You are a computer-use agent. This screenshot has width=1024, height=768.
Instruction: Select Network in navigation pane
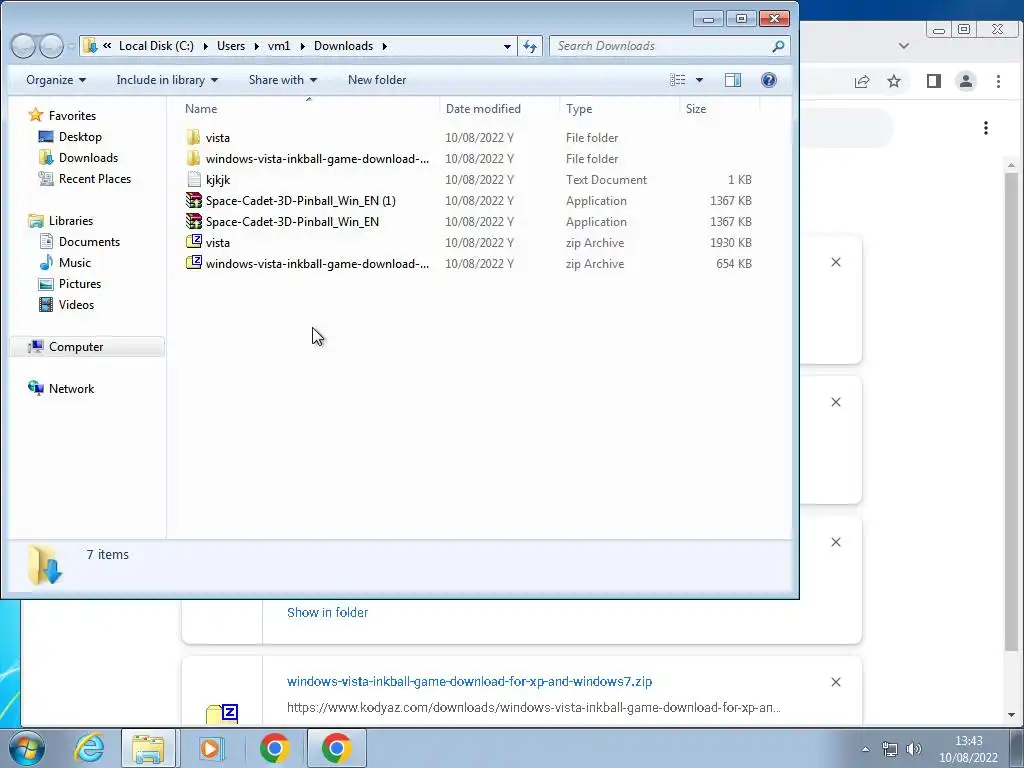pos(71,389)
